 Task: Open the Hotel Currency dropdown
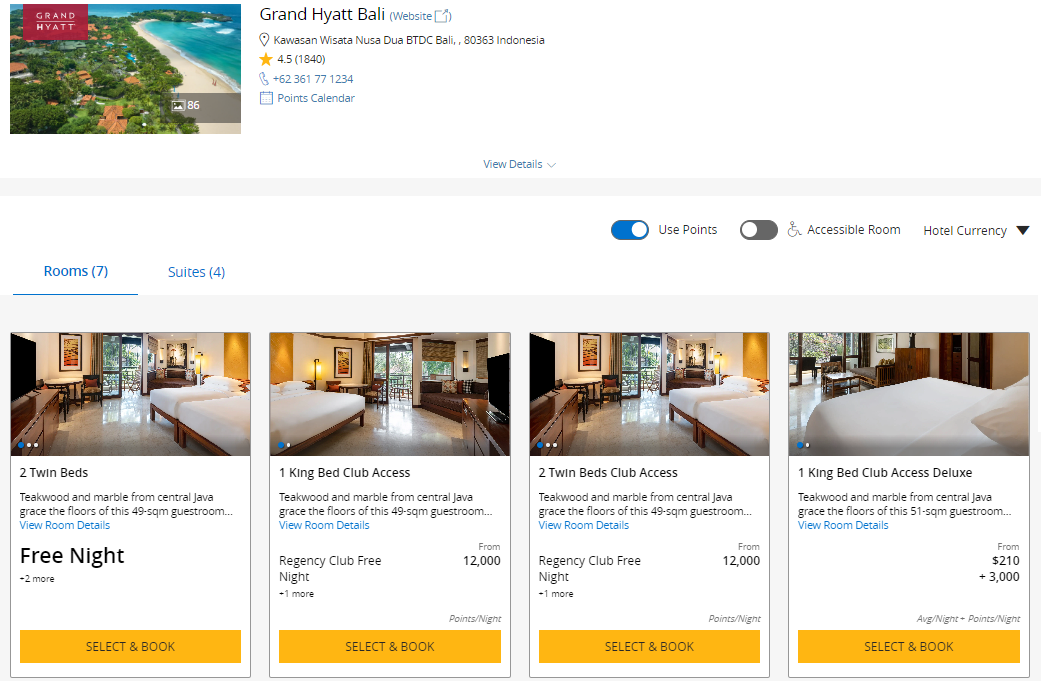(976, 230)
